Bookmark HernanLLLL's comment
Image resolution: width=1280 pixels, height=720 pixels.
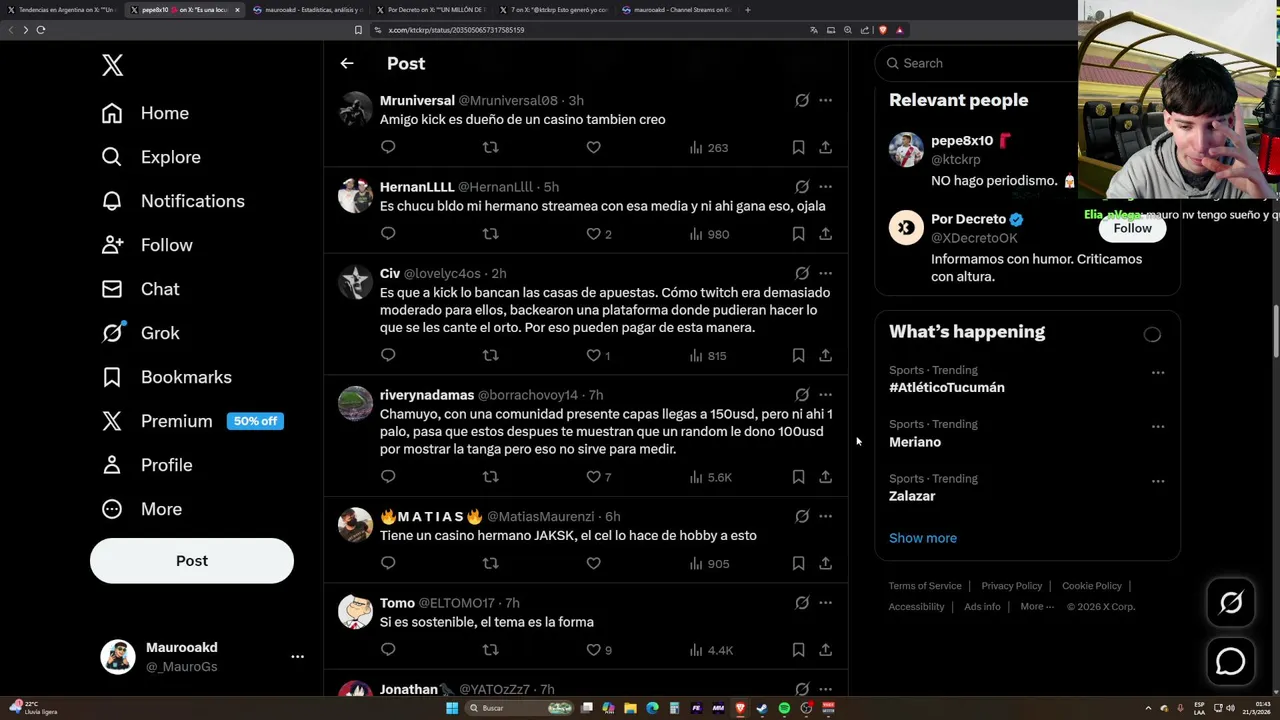pos(798,234)
